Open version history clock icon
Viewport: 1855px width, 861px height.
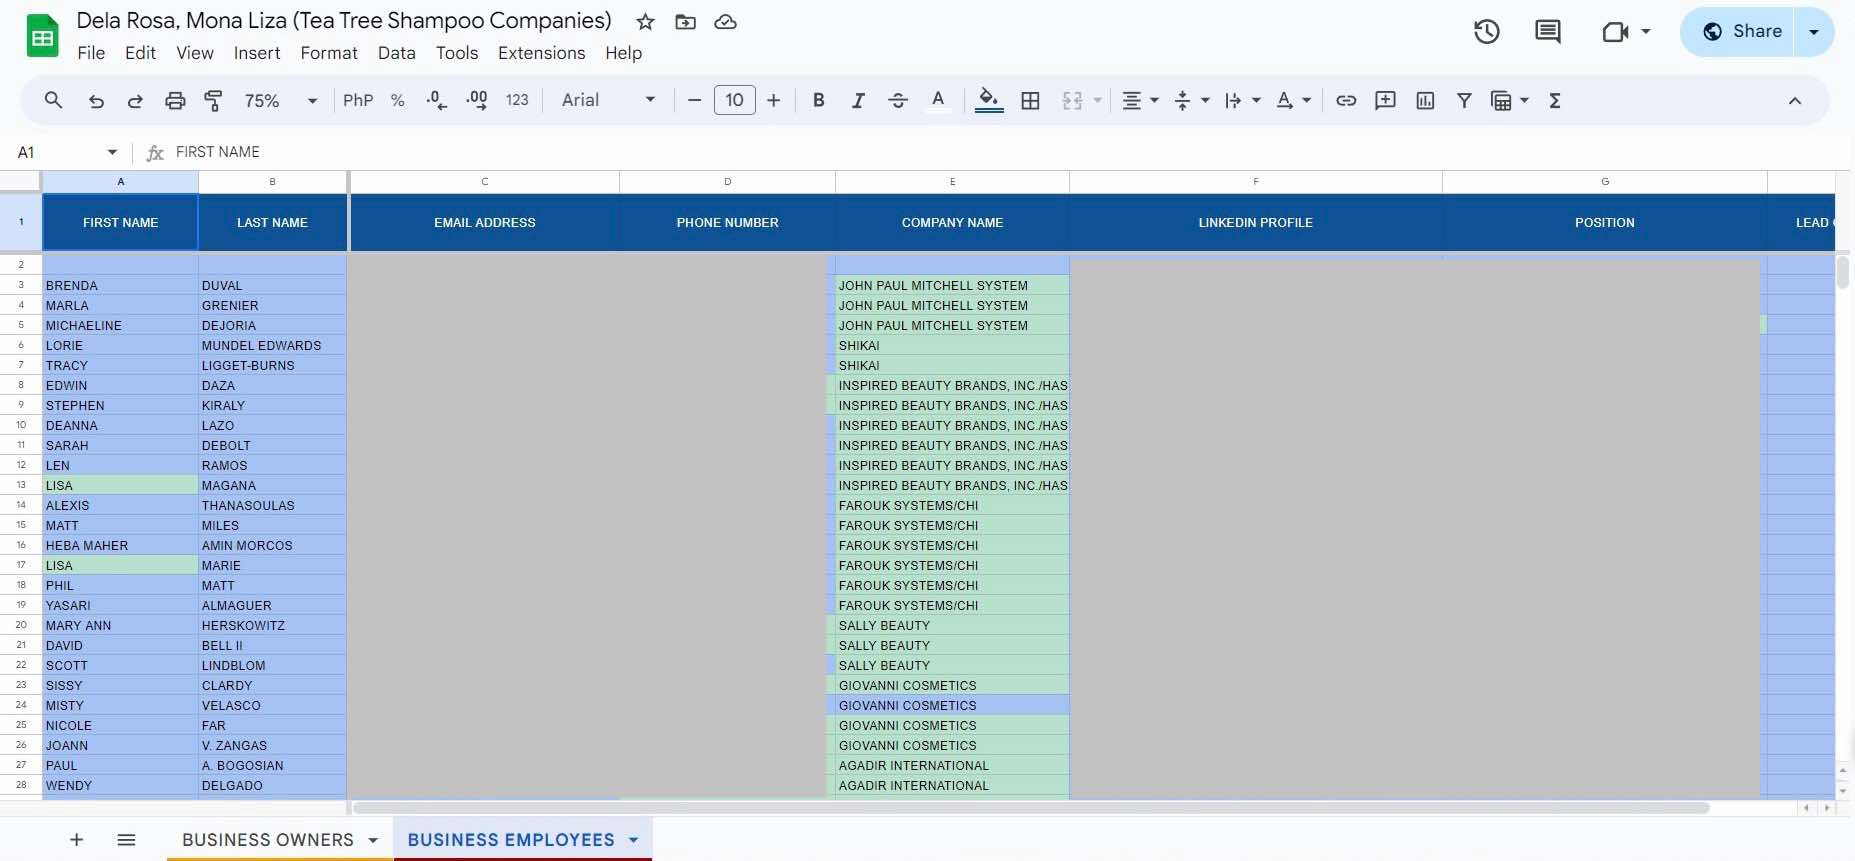tap(1487, 32)
